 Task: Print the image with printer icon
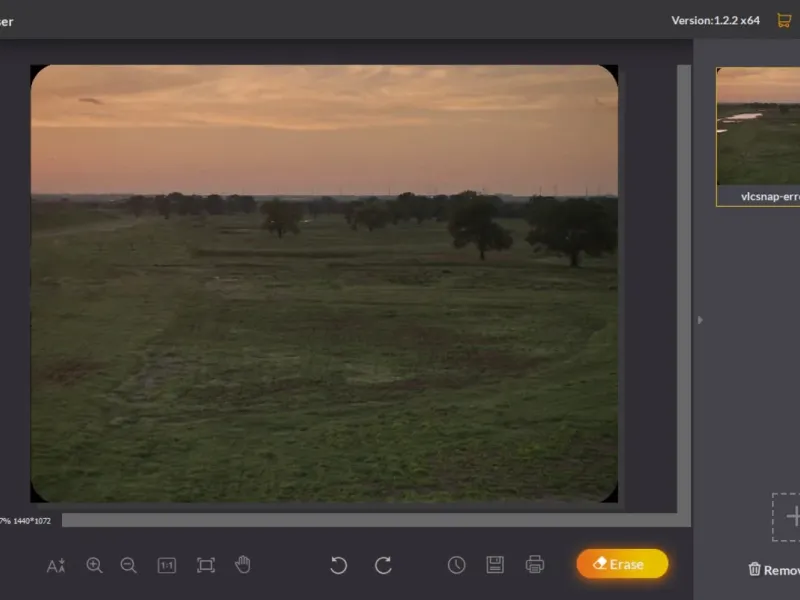535,565
